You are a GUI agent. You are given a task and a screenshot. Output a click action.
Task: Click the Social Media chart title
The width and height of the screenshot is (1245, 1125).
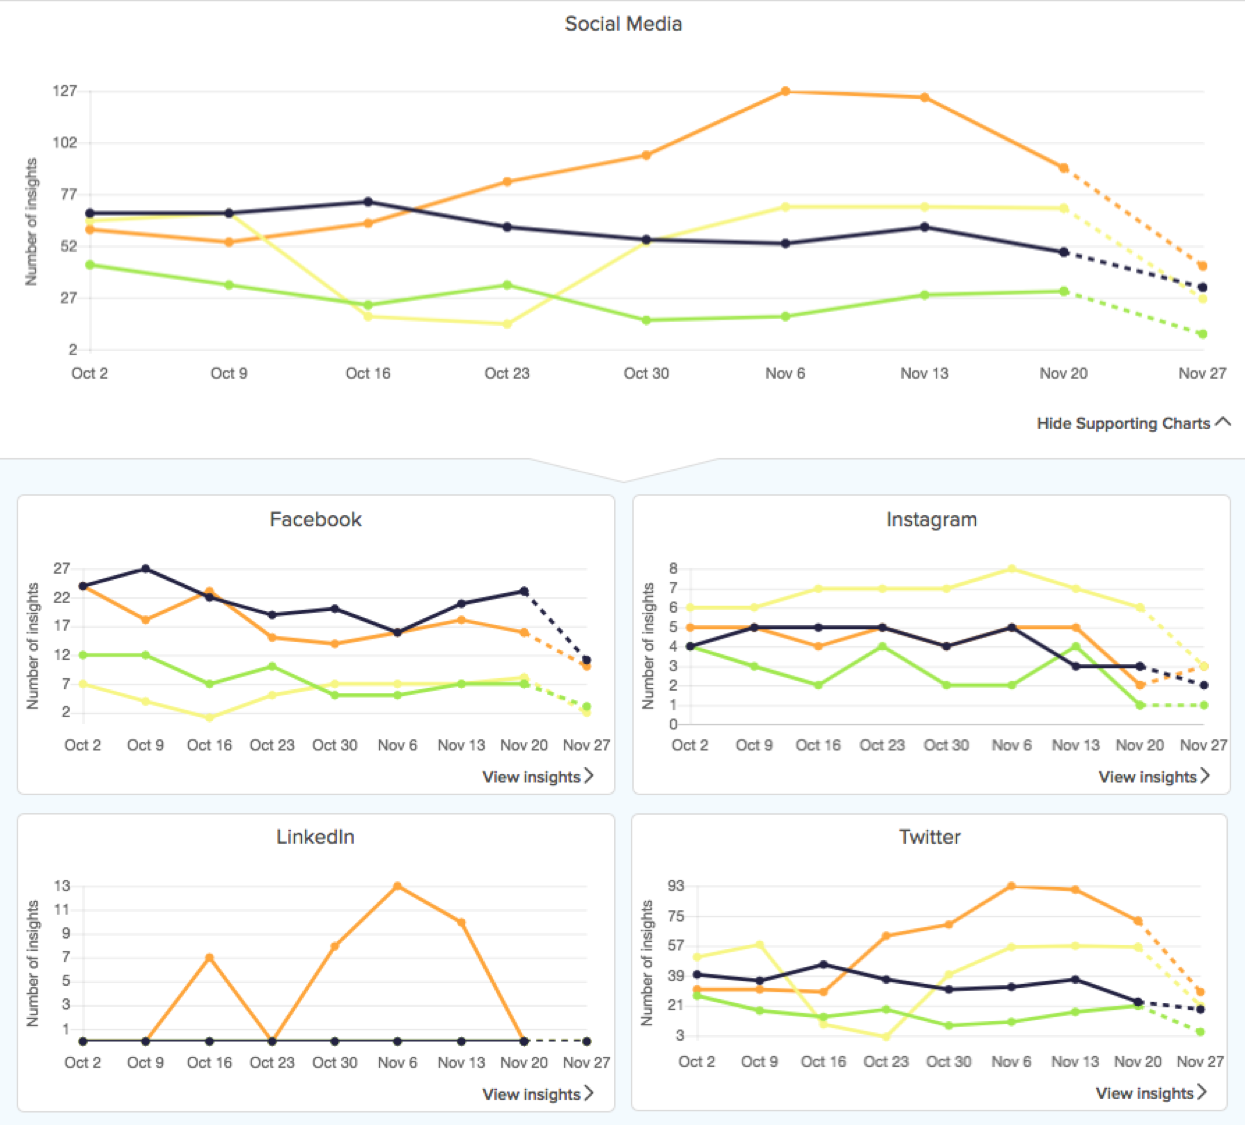click(x=623, y=24)
